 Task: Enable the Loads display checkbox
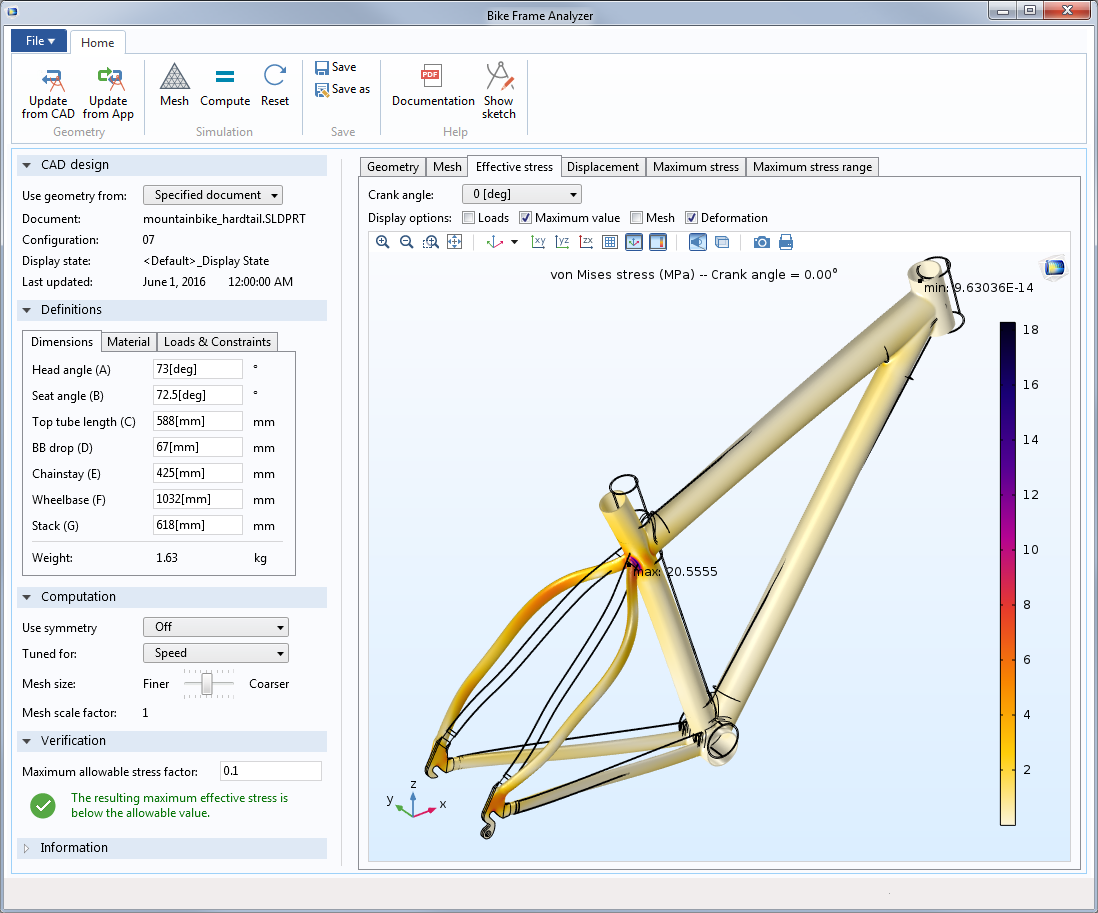(468, 218)
